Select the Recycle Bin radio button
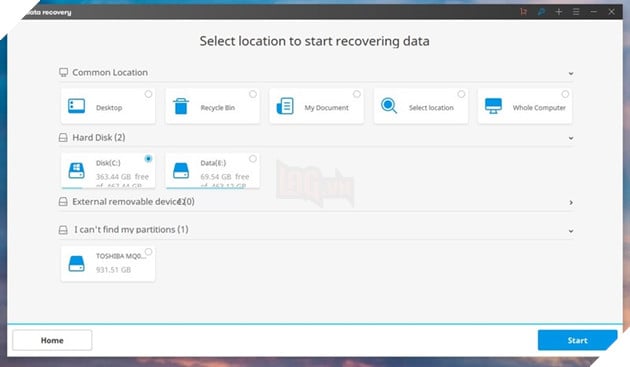630x367 pixels. (253, 94)
